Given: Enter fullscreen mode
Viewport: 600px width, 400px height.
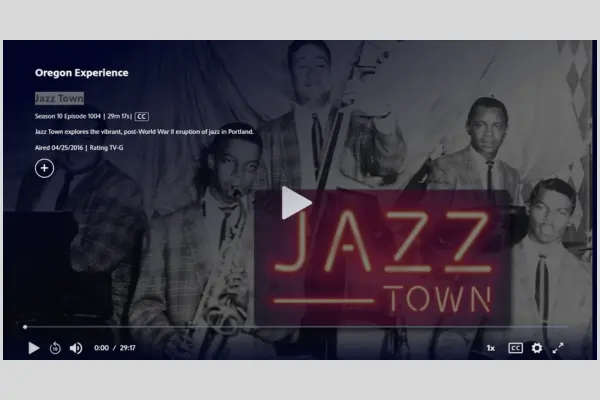Looking at the screenshot, I should point(558,348).
